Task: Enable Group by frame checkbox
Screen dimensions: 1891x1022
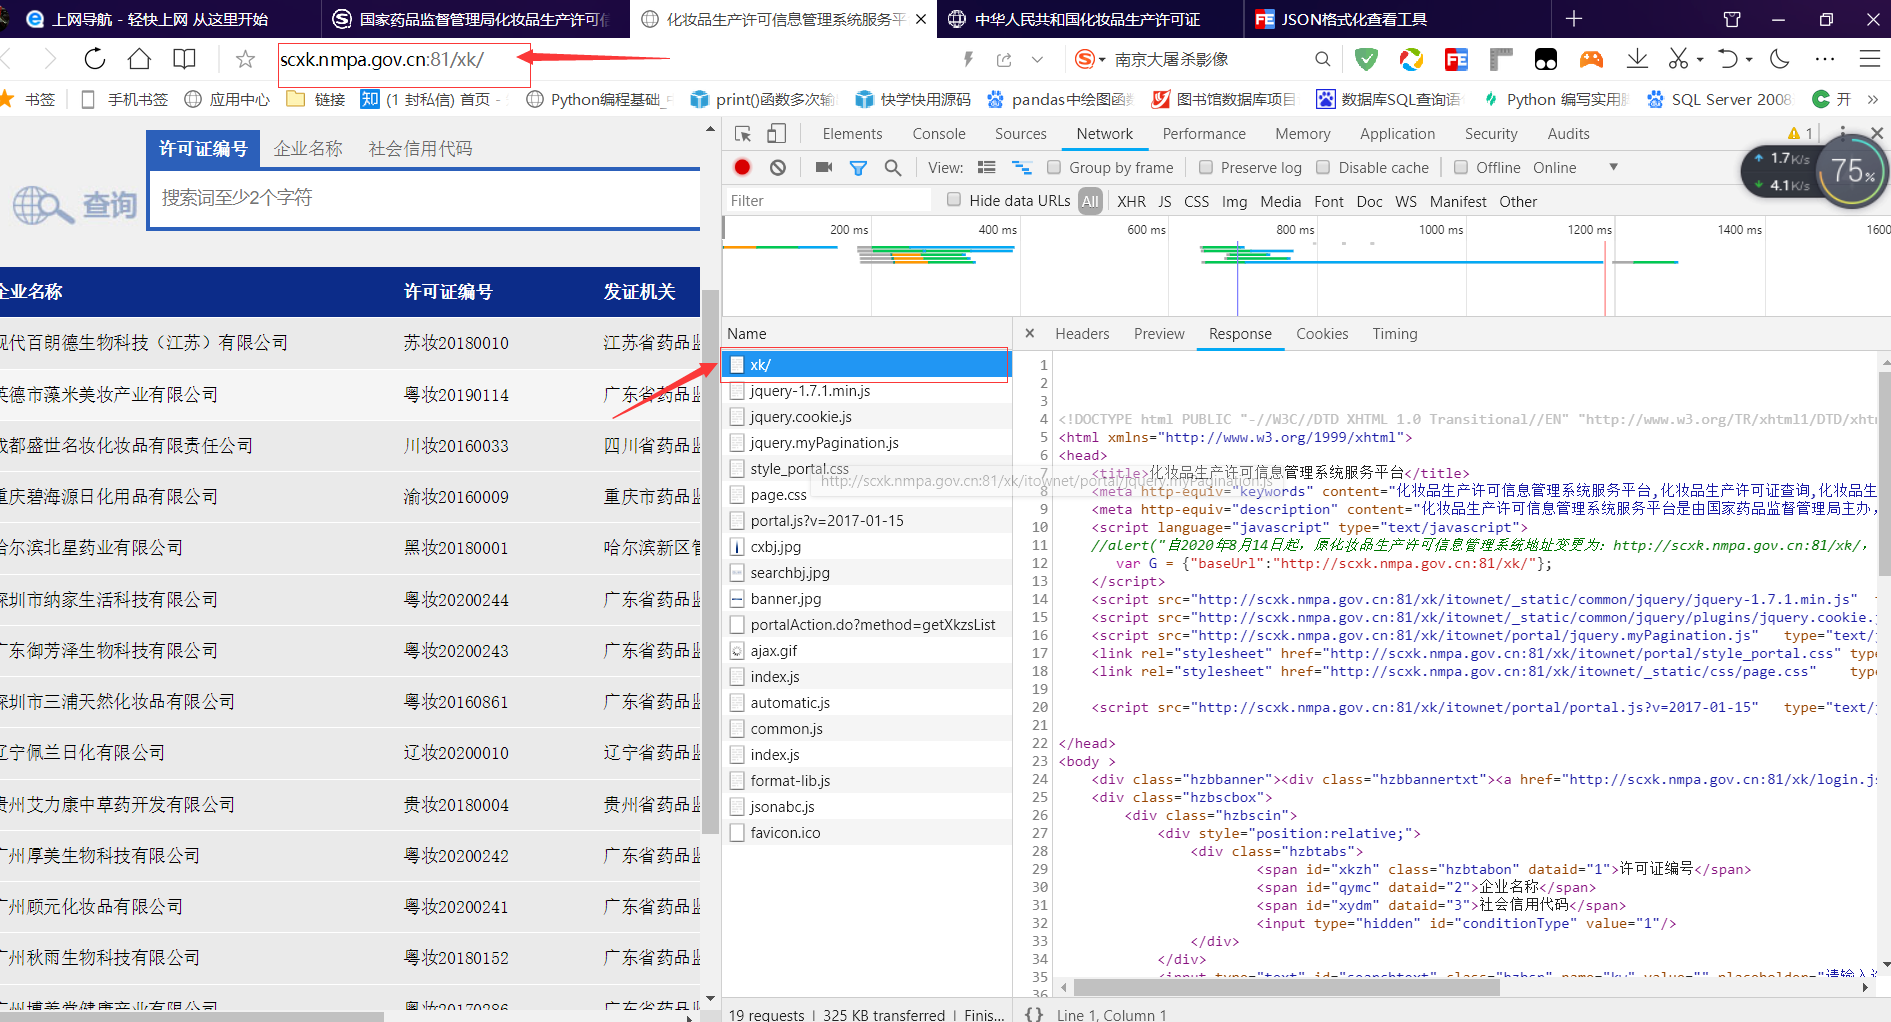Action: coord(1054,167)
